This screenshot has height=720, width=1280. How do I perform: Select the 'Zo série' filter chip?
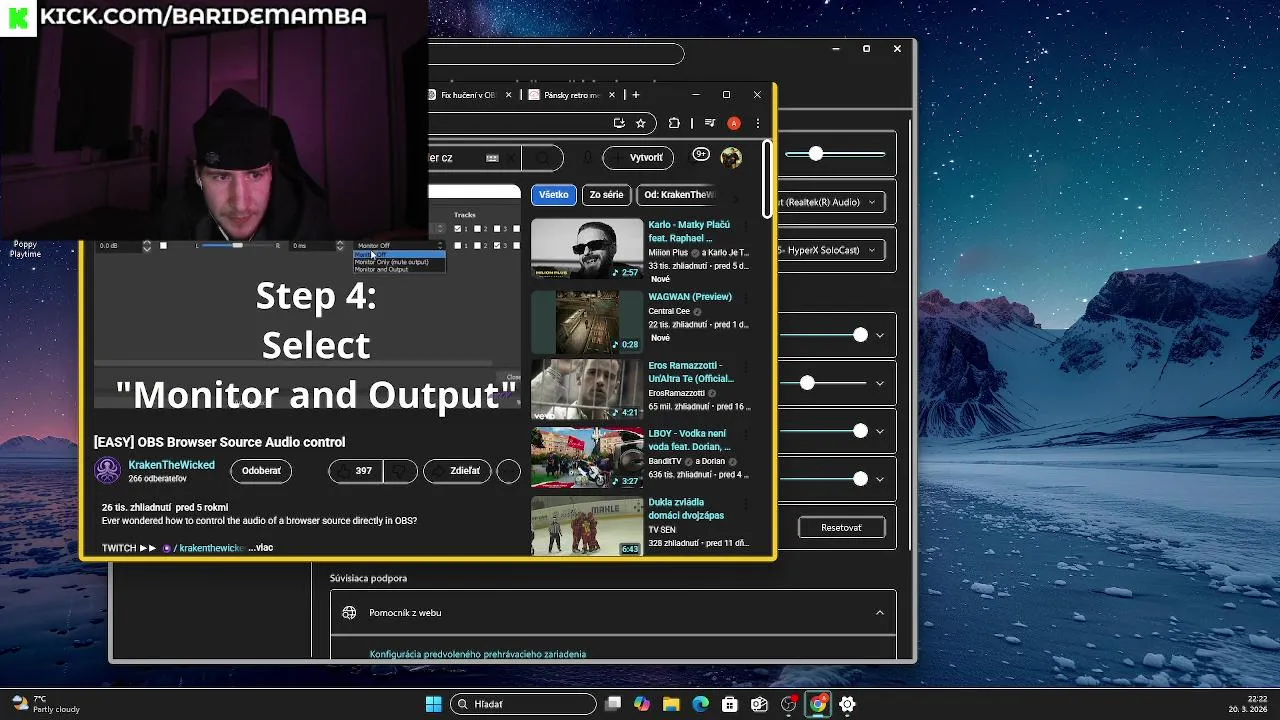606,195
